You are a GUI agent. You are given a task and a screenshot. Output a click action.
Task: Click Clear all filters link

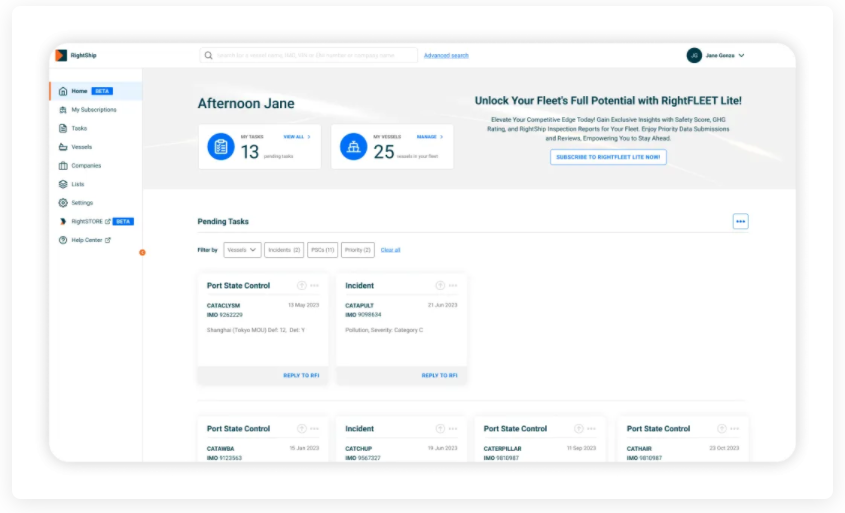391,250
